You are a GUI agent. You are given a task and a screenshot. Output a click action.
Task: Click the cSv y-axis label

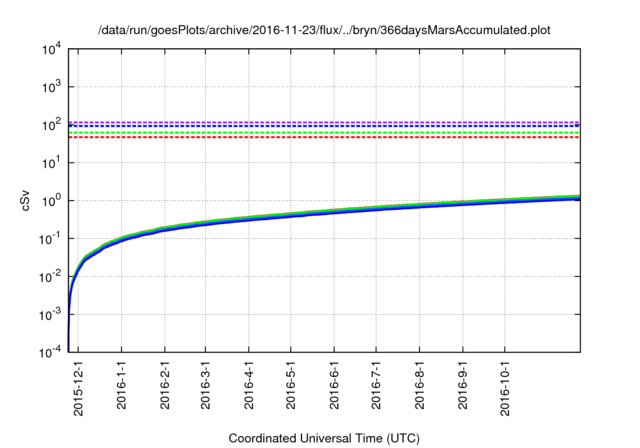tap(25, 200)
